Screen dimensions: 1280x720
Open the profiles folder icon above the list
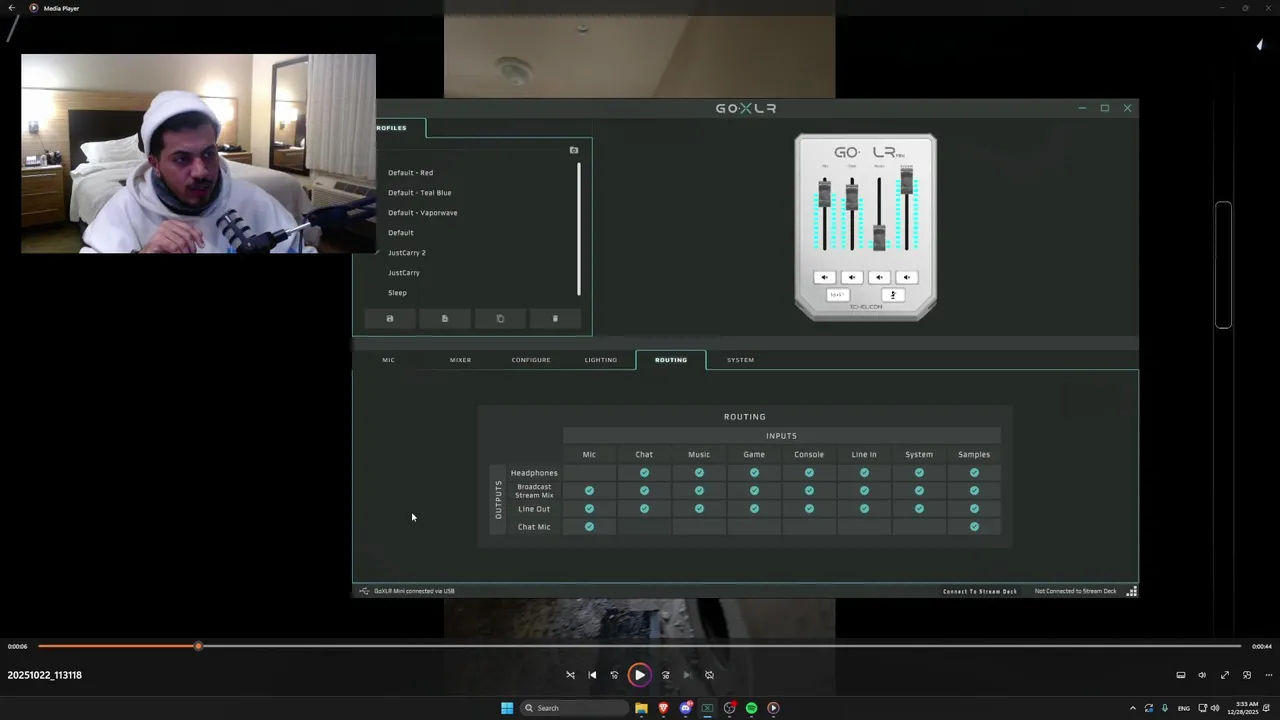(x=574, y=150)
